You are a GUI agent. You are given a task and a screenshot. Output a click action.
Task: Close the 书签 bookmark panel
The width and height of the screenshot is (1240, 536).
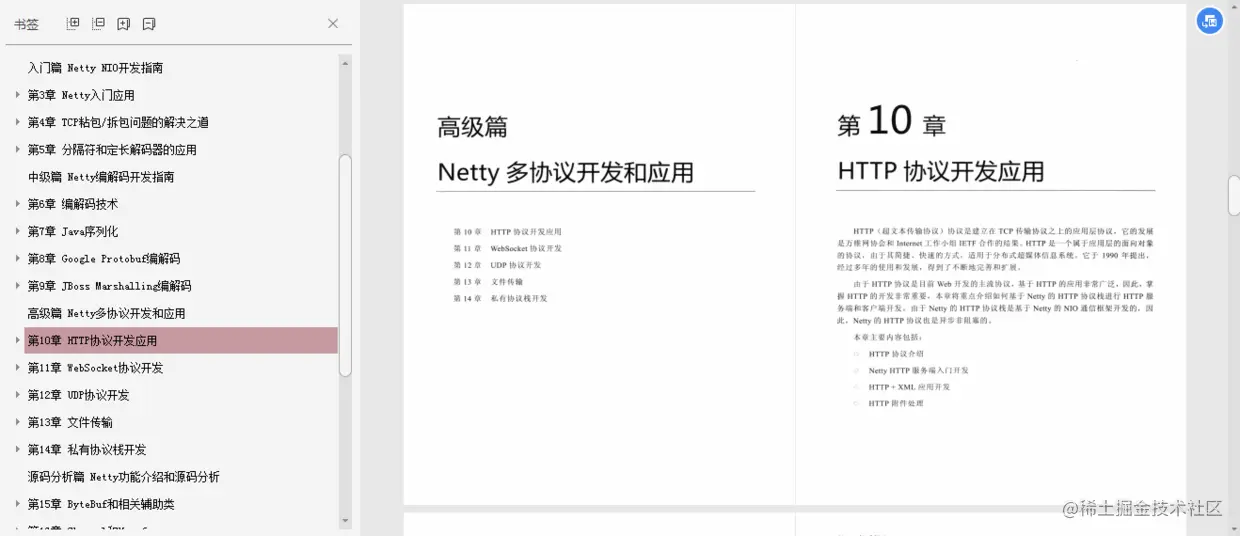click(x=333, y=23)
